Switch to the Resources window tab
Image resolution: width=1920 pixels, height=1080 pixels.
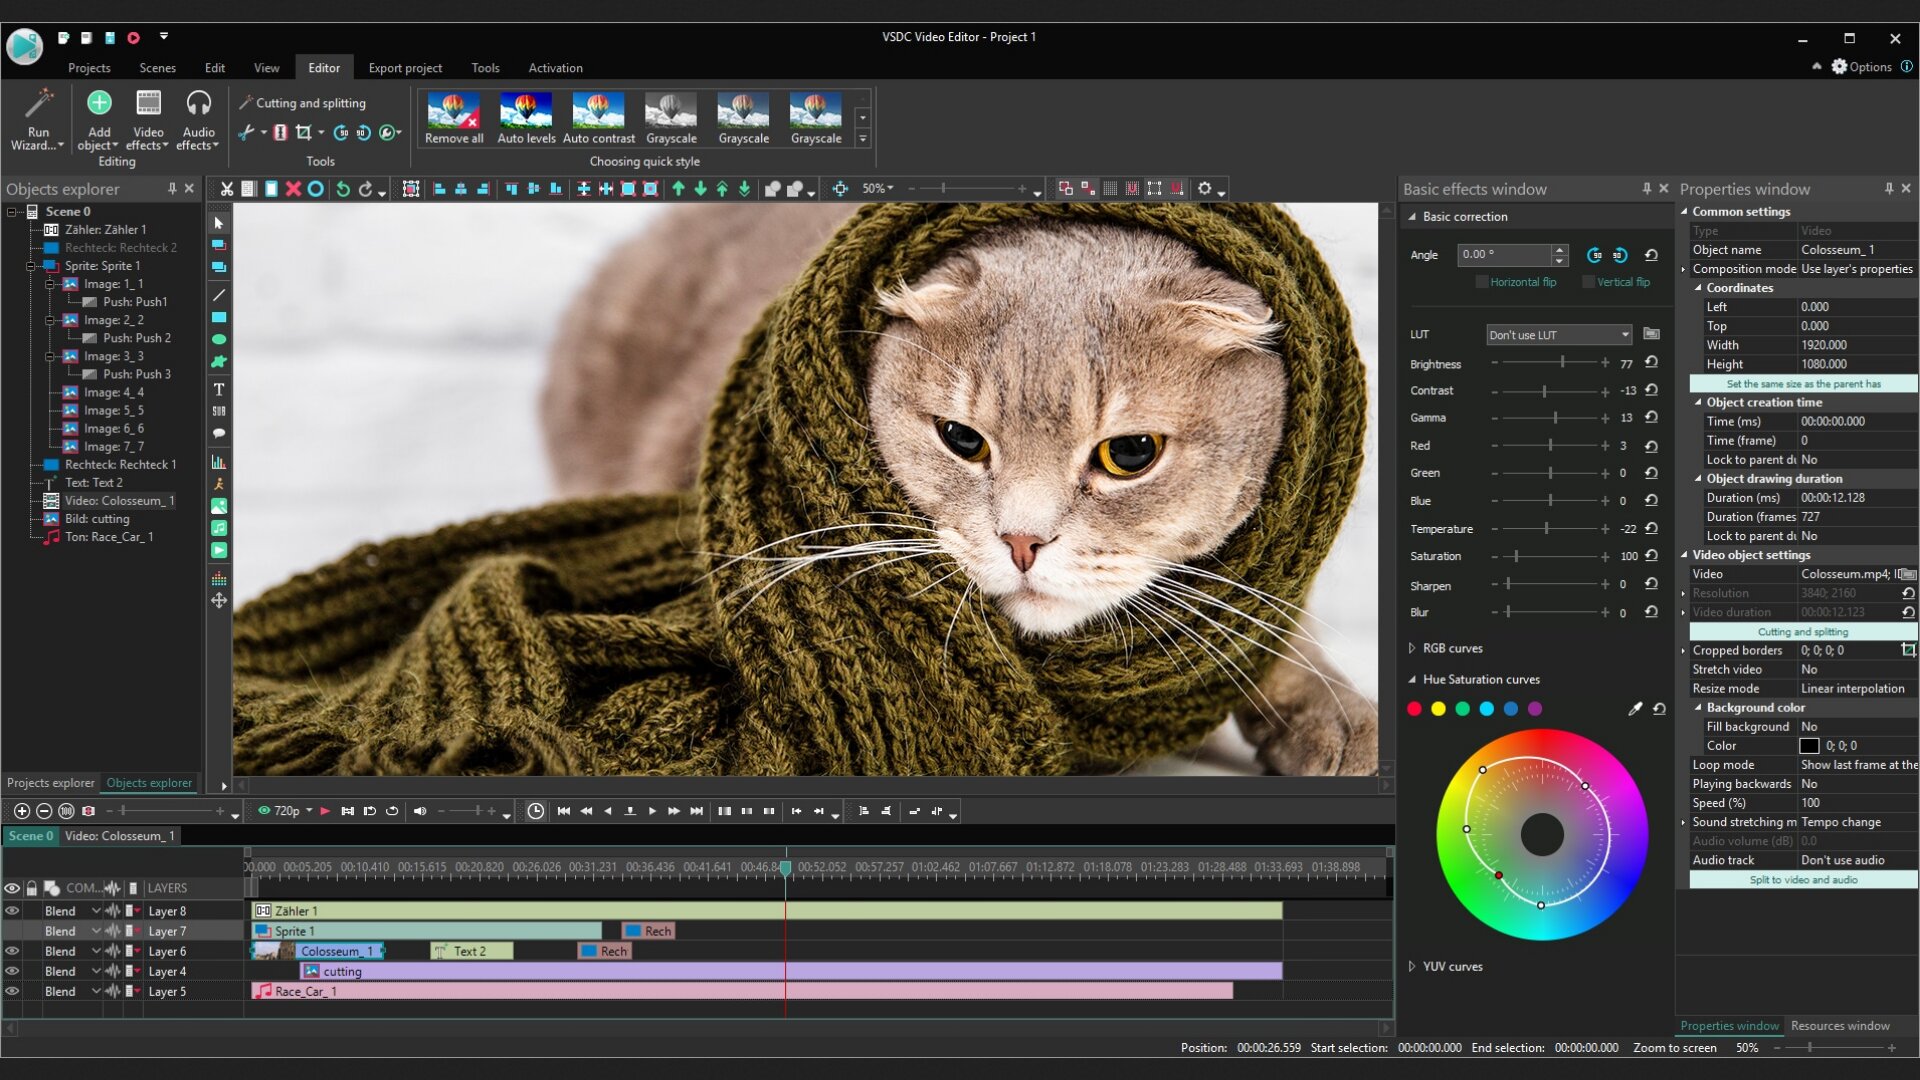pyautogui.click(x=1839, y=1025)
